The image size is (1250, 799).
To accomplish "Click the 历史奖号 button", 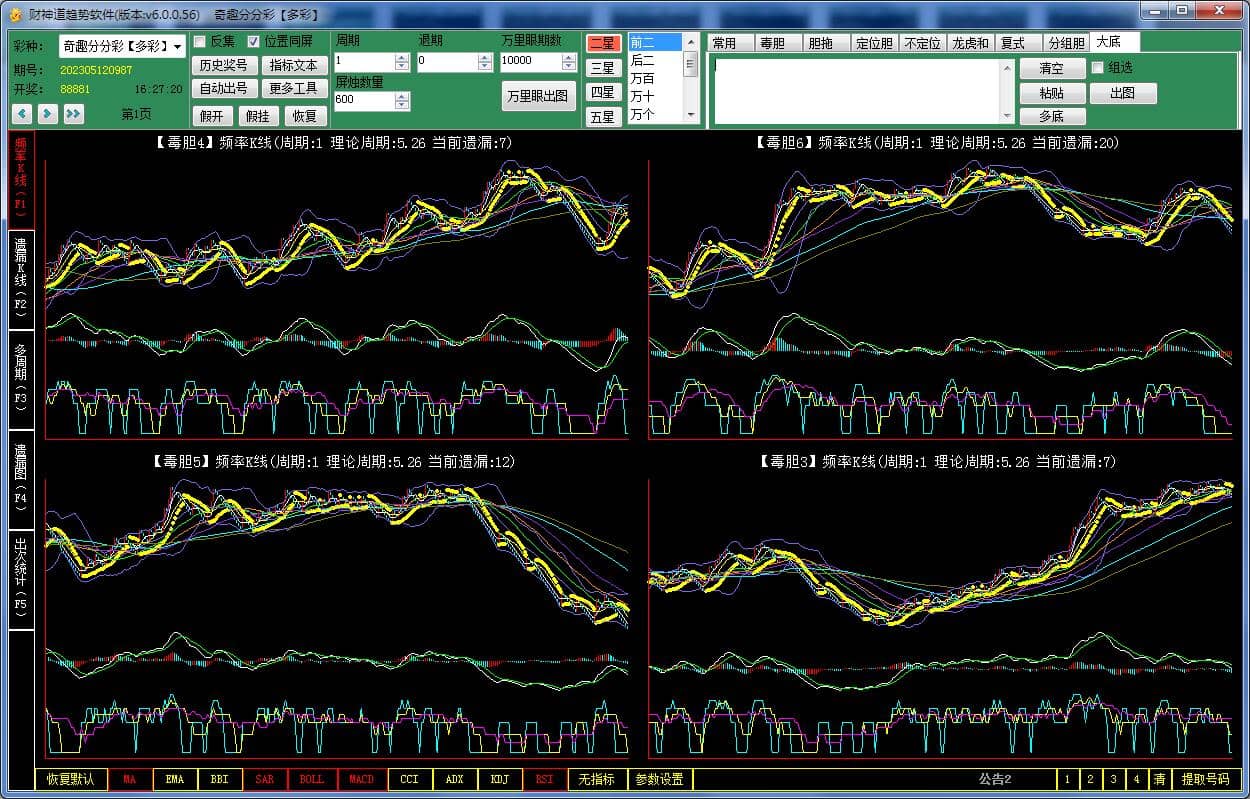I will [x=223, y=65].
